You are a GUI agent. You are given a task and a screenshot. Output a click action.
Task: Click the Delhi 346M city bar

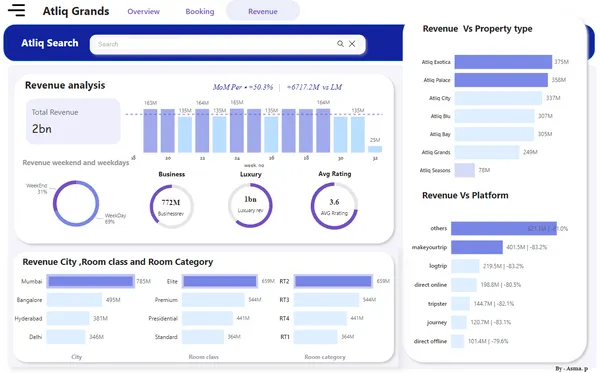[66, 337]
